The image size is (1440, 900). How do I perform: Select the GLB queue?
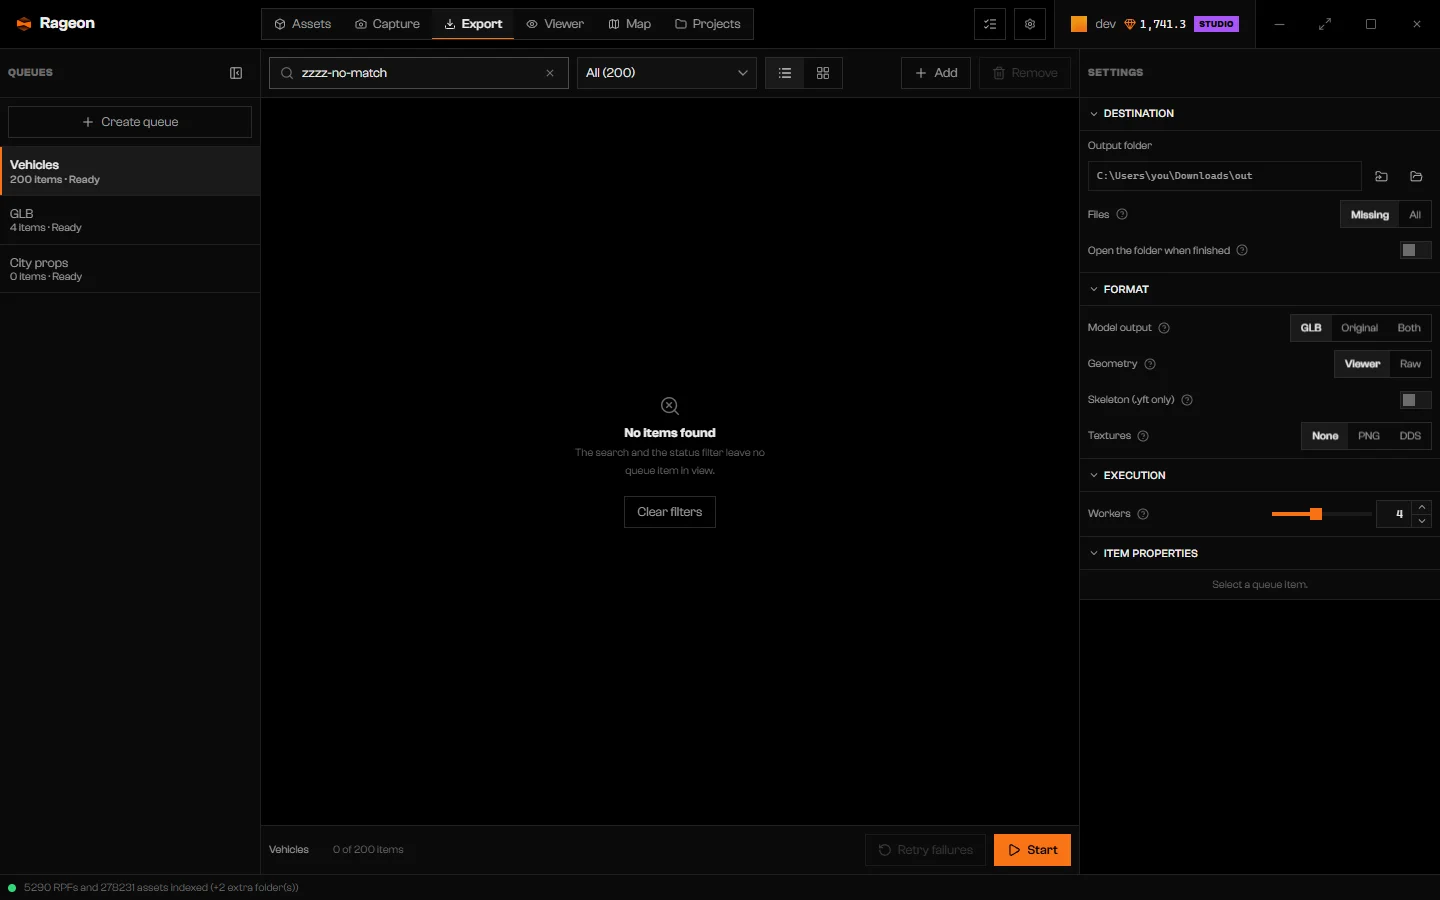pyautogui.click(x=130, y=220)
